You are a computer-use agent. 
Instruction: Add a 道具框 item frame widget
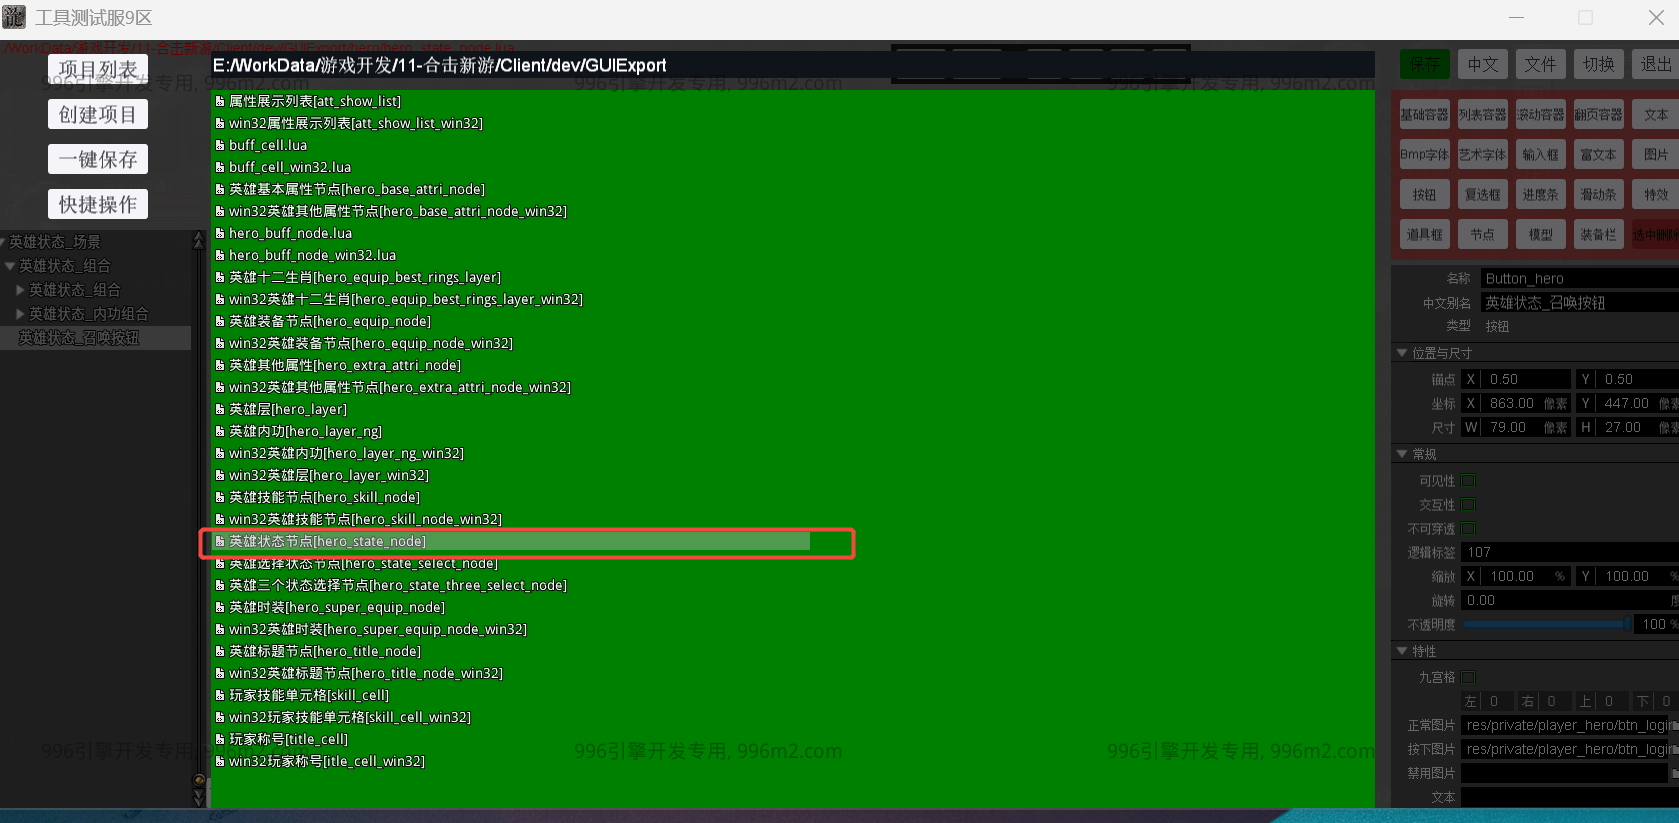pos(1424,235)
